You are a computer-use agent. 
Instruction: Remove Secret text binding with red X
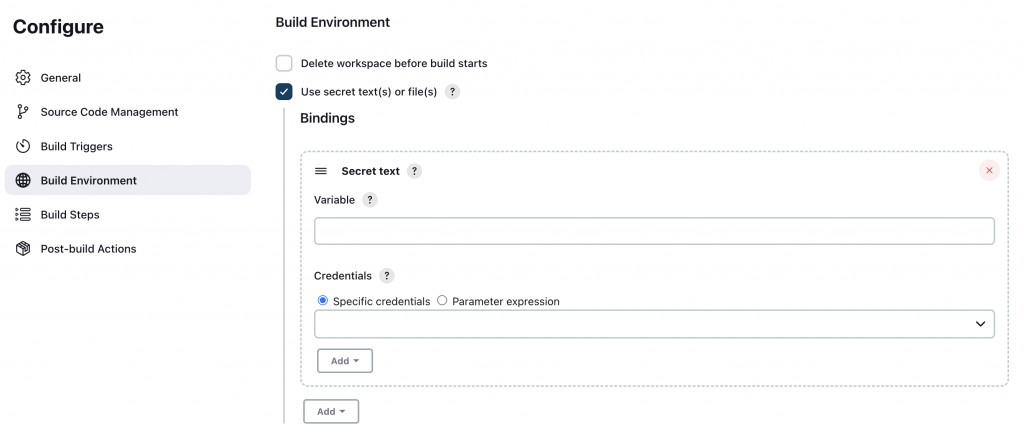pyautogui.click(x=989, y=170)
